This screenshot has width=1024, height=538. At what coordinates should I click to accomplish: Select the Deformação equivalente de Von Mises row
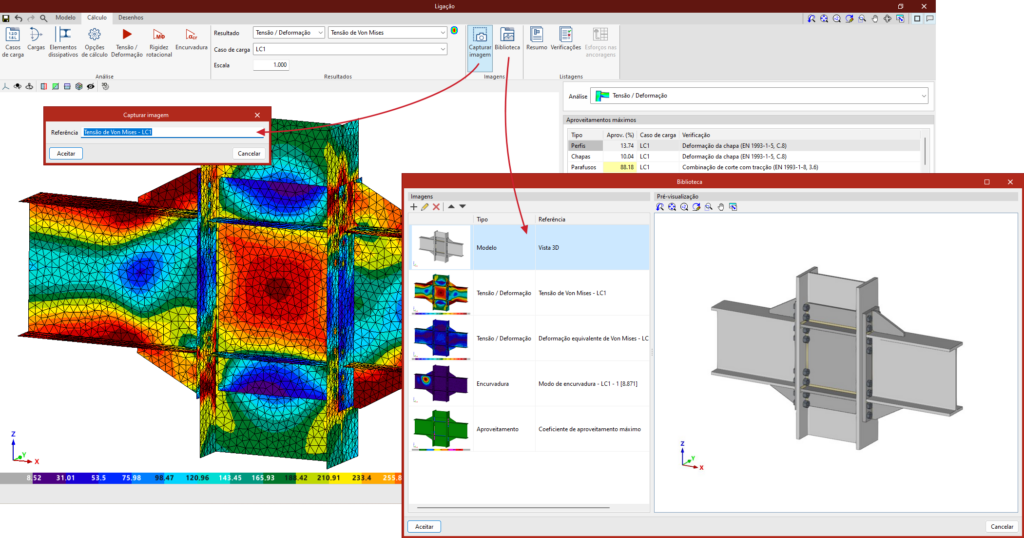(x=529, y=338)
